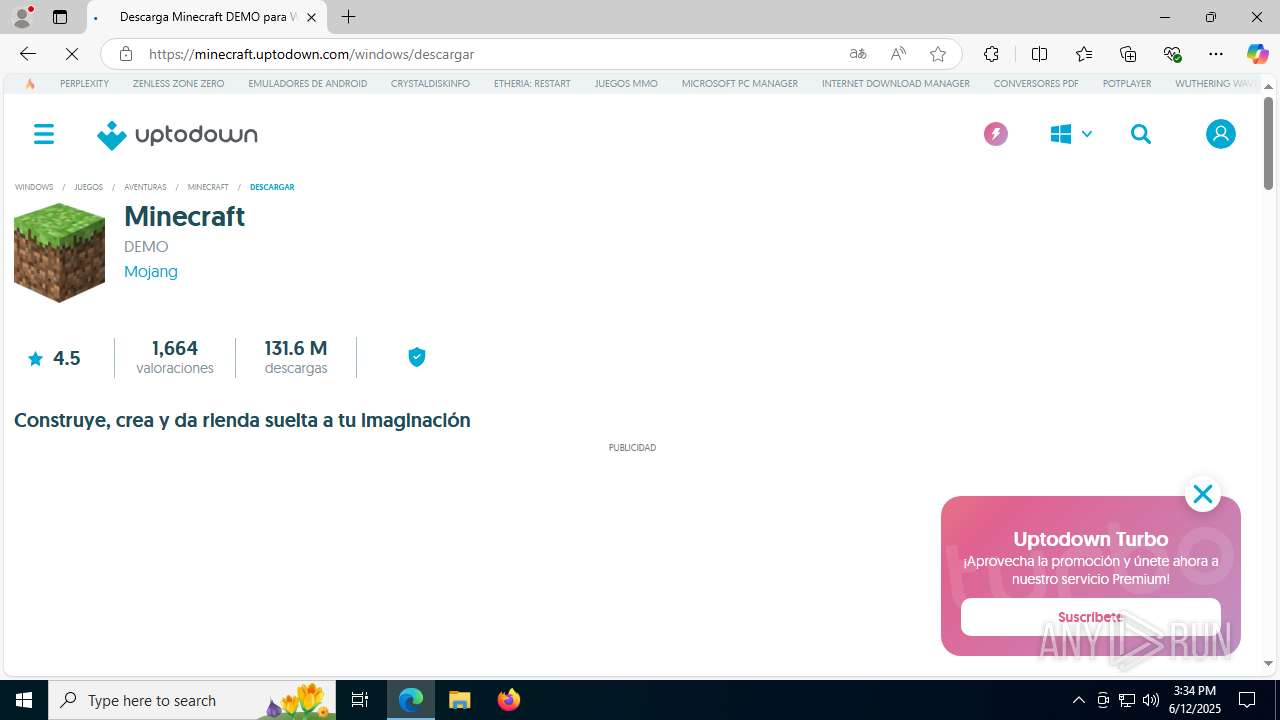The height and width of the screenshot is (720, 1280).
Task: Go back in the browser
Action: point(28,54)
